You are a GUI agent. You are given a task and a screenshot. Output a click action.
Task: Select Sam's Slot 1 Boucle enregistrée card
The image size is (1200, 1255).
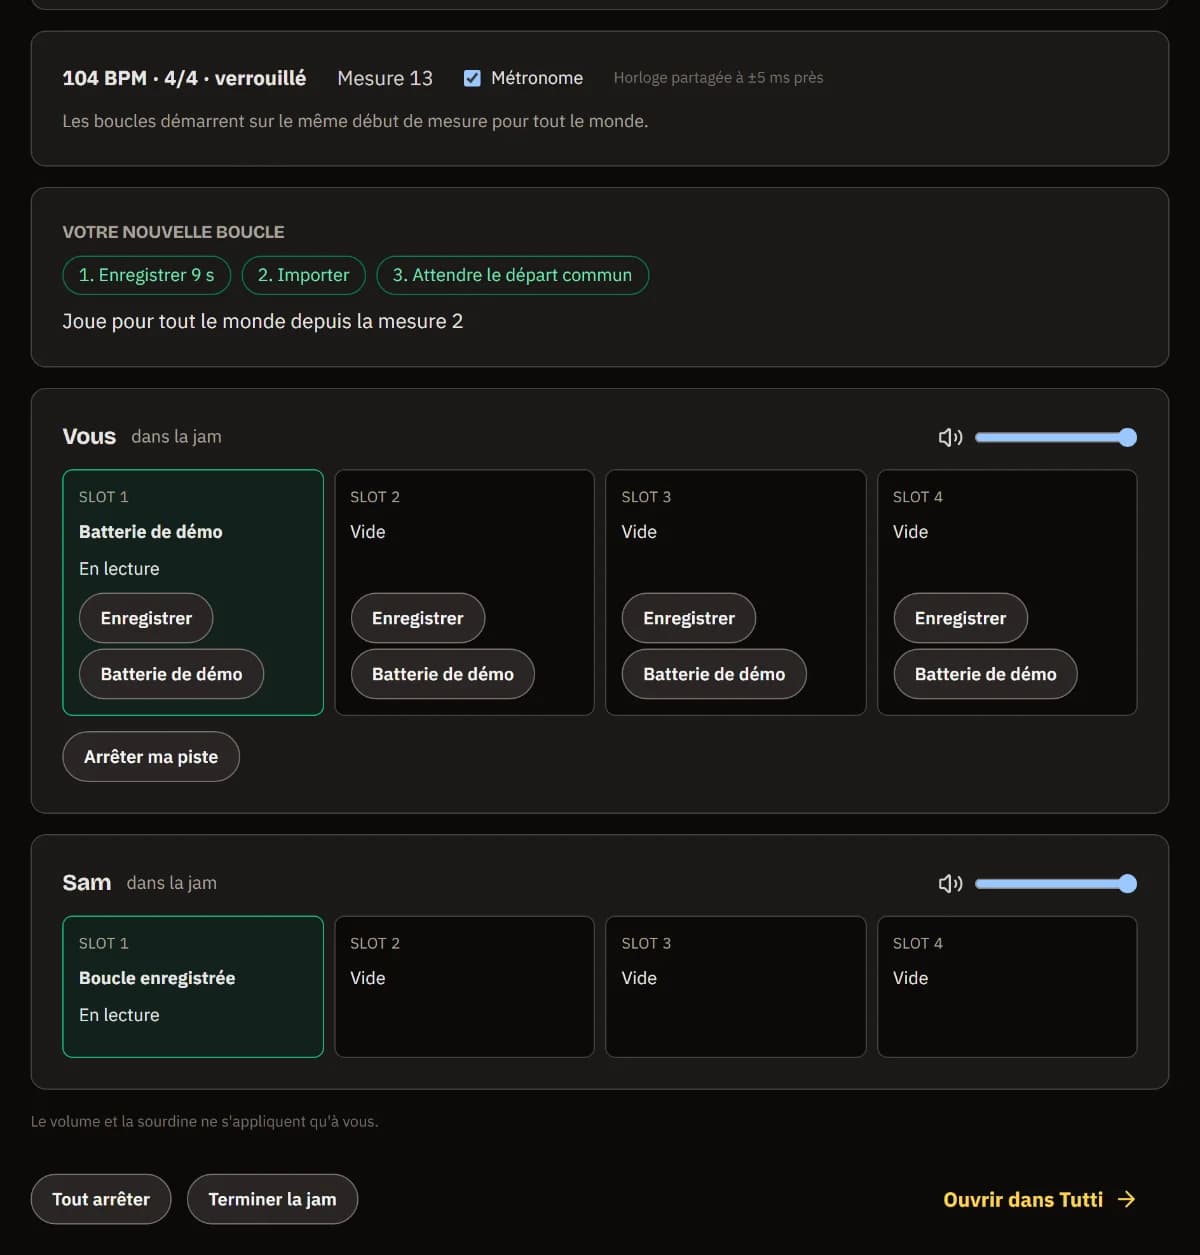pos(193,987)
